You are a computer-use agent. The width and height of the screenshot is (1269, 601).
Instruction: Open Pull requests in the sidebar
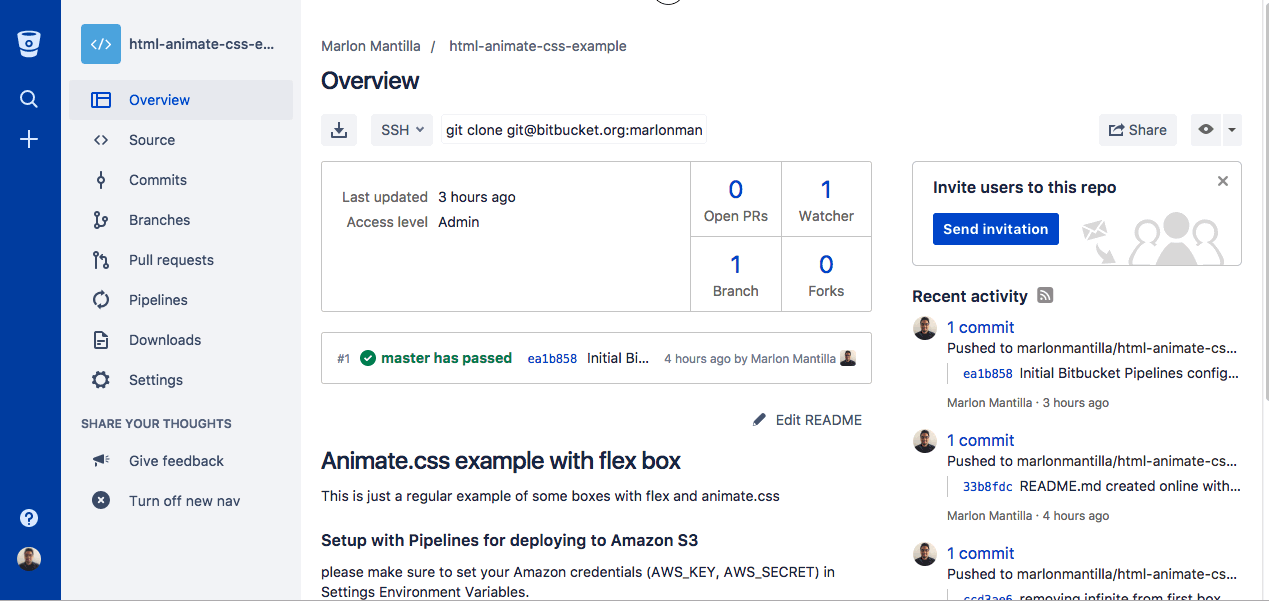[x=181, y=260]
